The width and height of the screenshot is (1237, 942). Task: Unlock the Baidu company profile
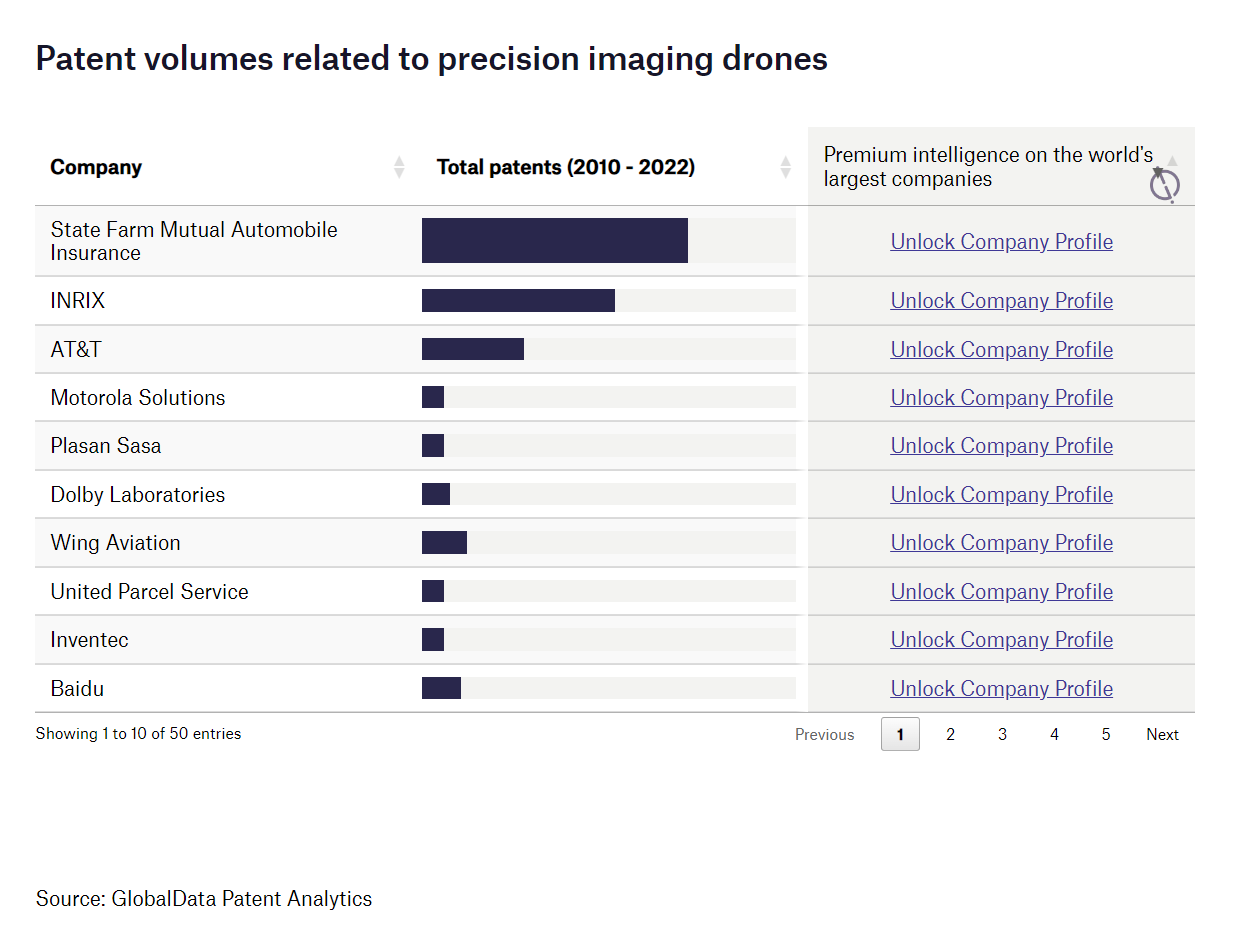tap(1001, 688)
